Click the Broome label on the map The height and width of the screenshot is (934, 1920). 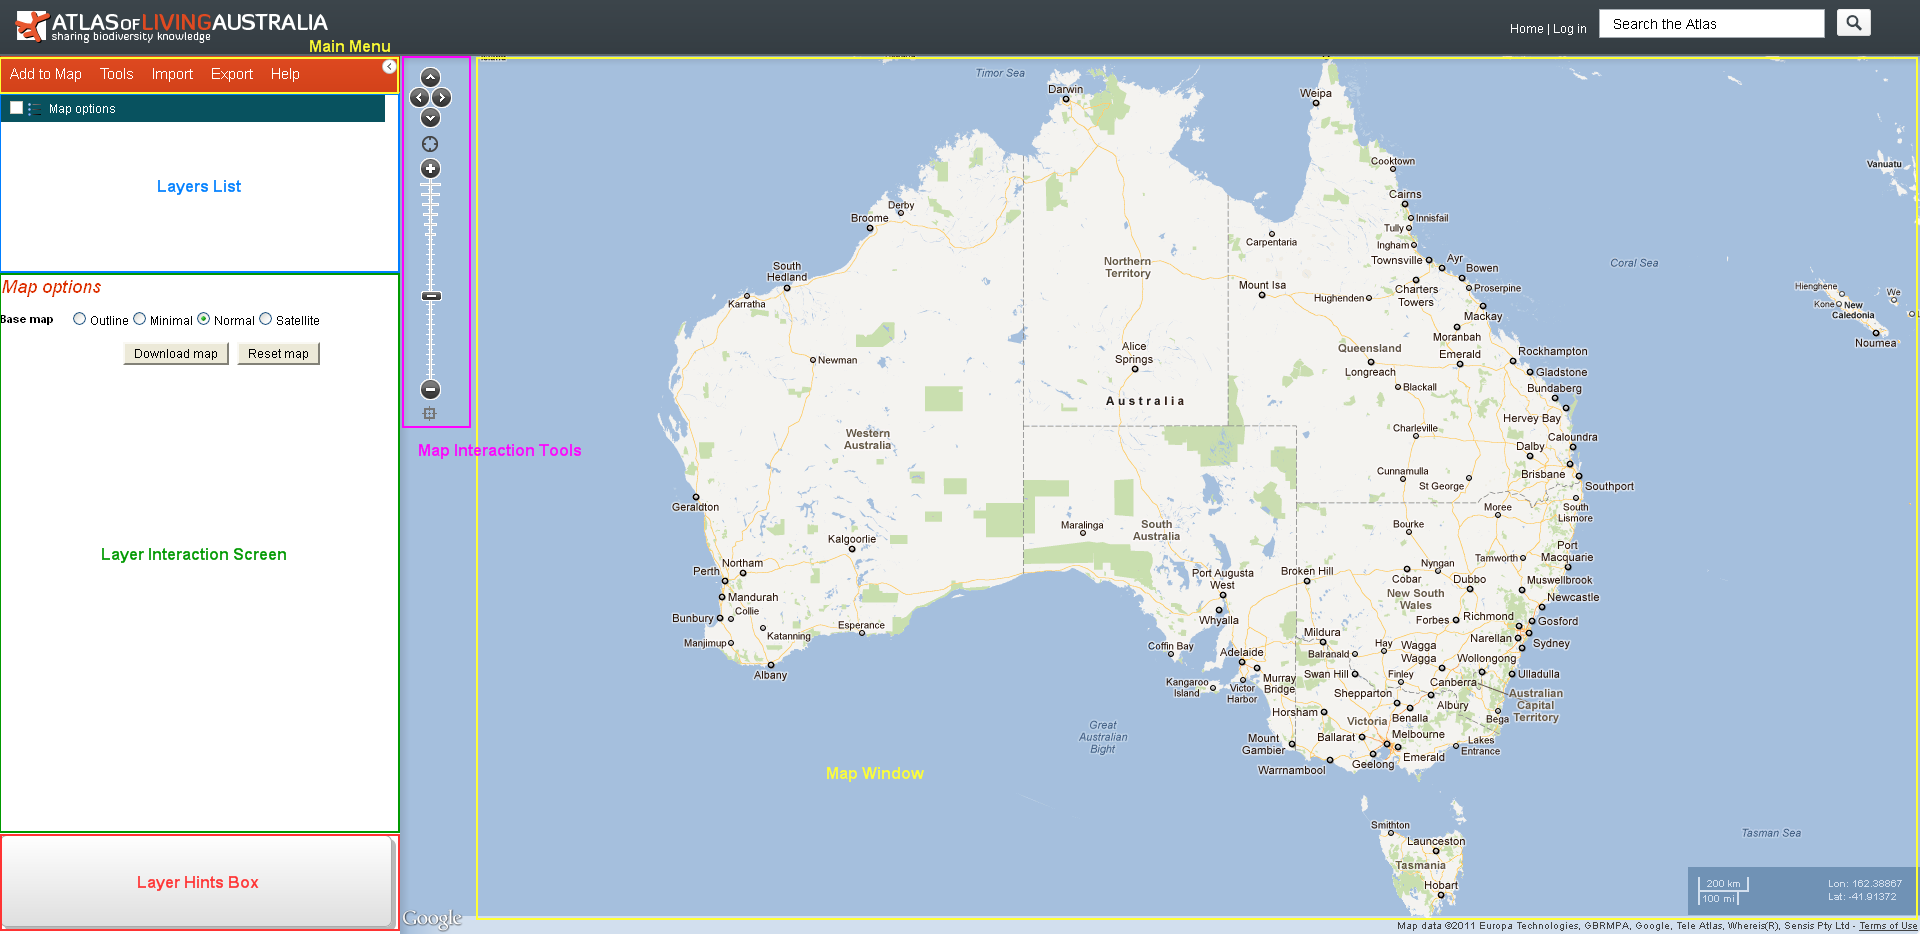click(x=870, y=218)
